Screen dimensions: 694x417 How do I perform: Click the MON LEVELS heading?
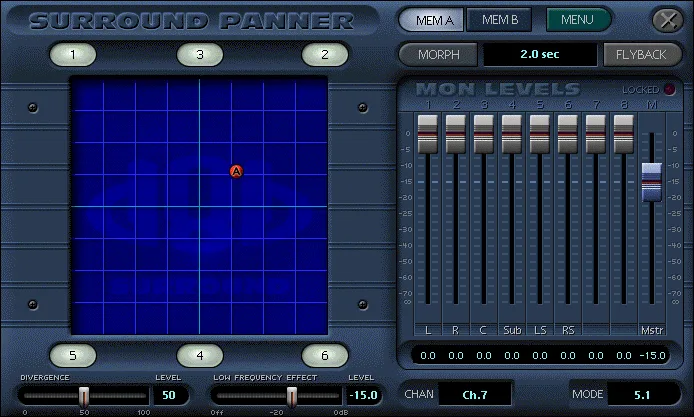(x=498, y=90)
